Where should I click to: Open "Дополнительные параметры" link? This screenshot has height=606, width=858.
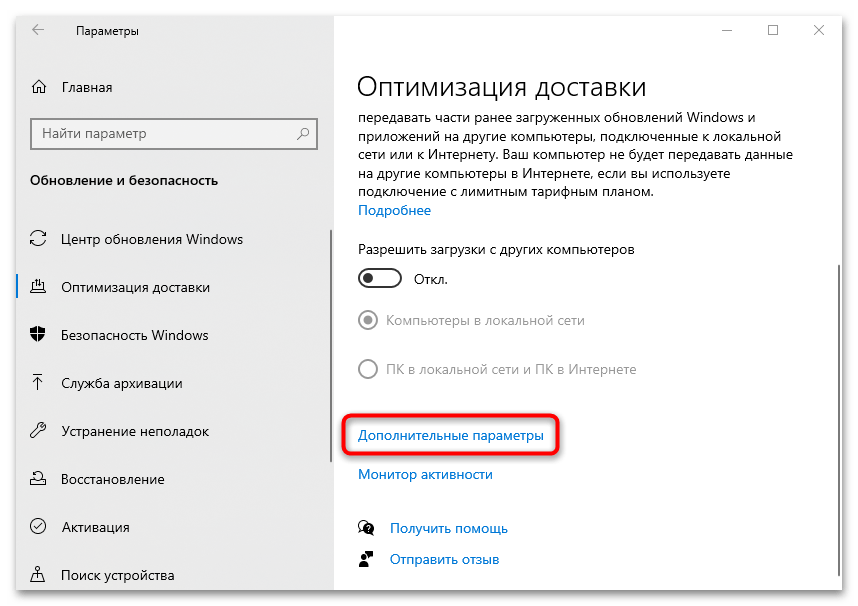[450, 436]
